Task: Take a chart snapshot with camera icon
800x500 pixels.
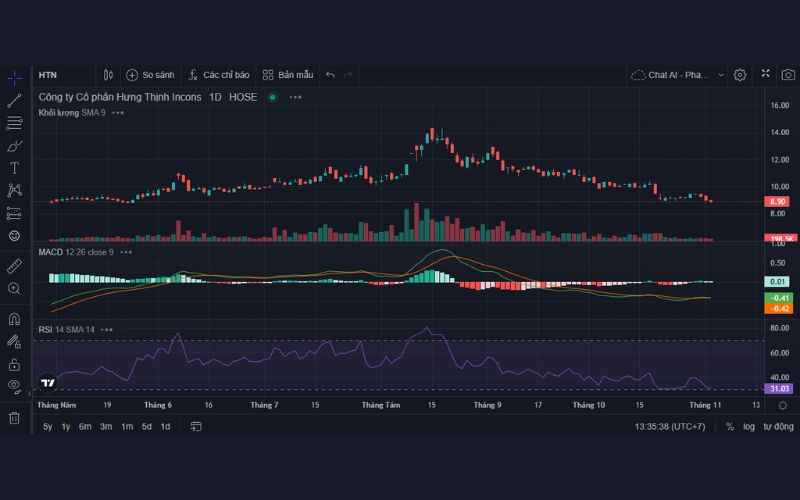Action: (789, 75)
